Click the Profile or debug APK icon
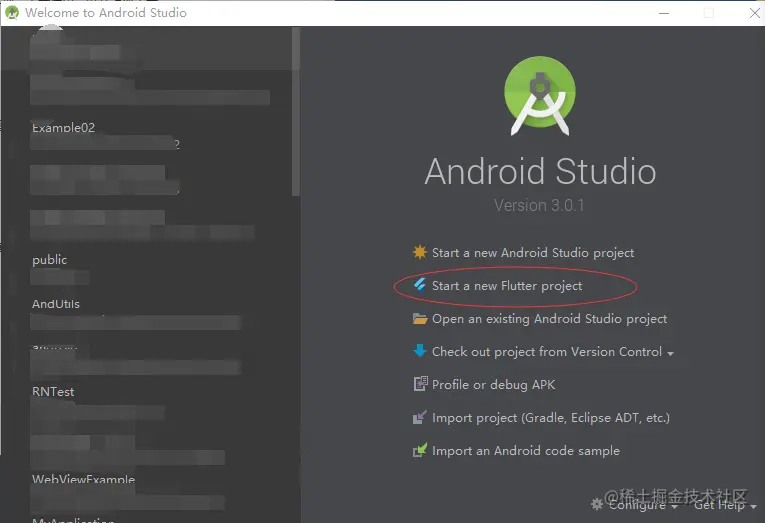765x523 pixels. (421, 384)
